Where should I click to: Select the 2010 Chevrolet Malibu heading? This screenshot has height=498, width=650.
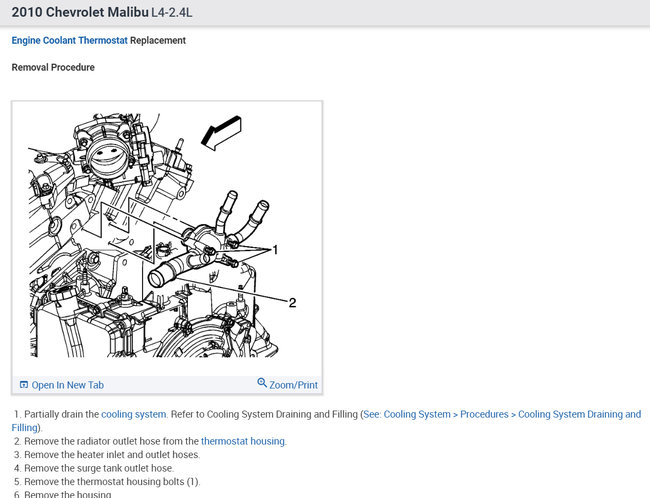click(x=80, y=12)
